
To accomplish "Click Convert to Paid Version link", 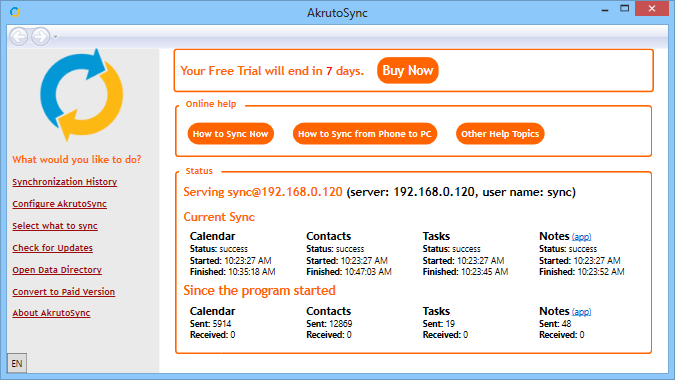I will click(x=64, y=292).
